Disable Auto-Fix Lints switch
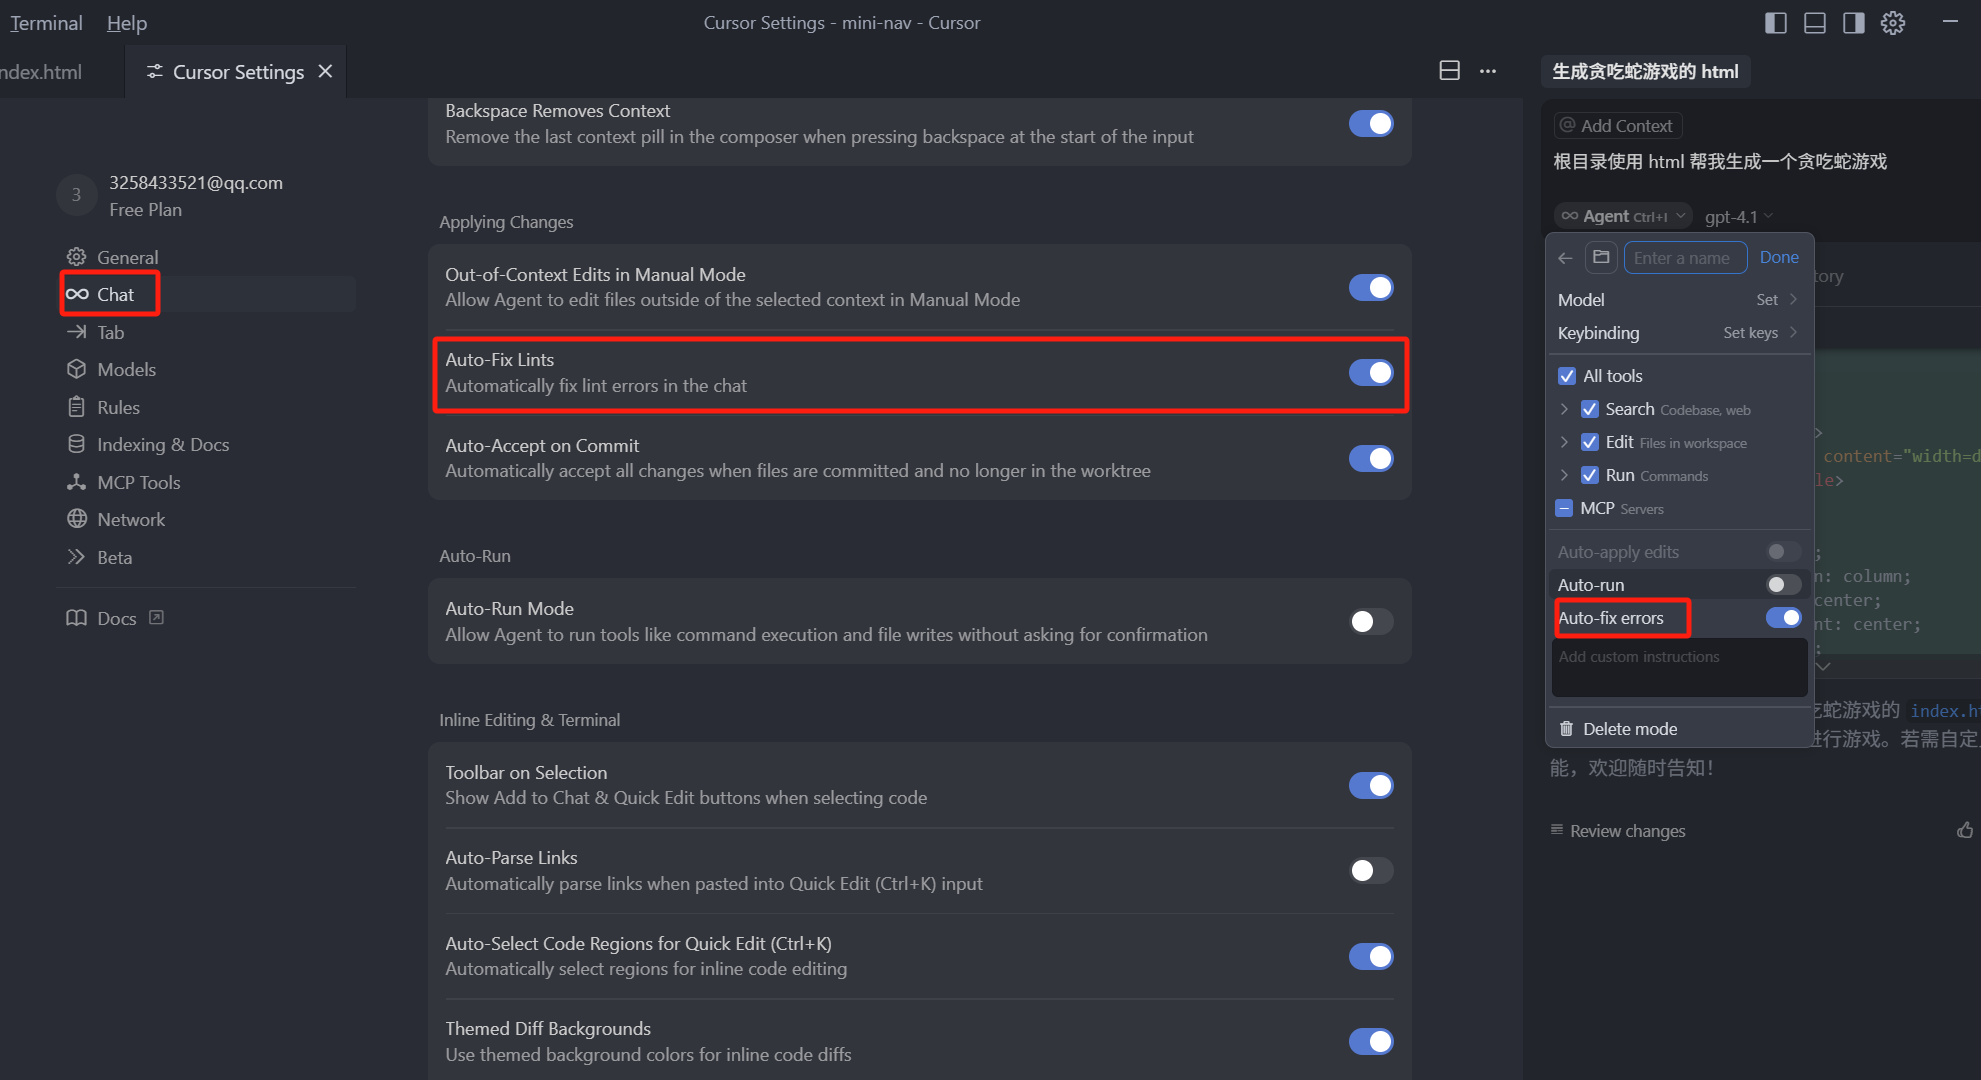The image size is (1981, 1080). tap(1371, 372)
